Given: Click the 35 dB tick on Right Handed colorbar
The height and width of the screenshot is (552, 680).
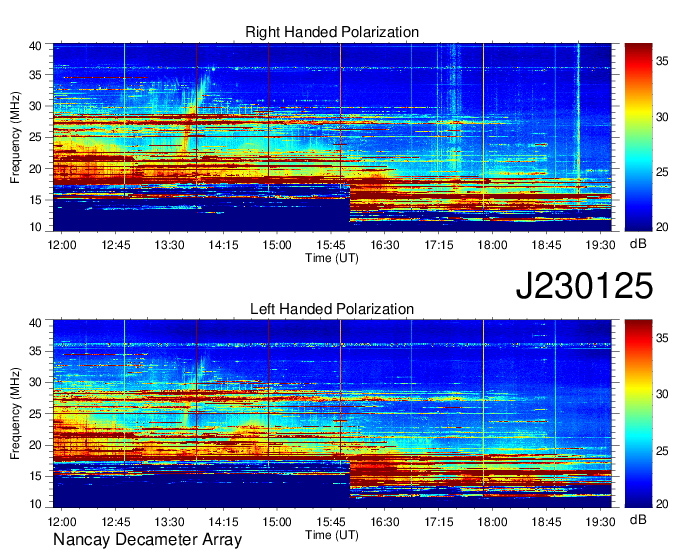Looking at the screenshot, I should click(662, 61).
